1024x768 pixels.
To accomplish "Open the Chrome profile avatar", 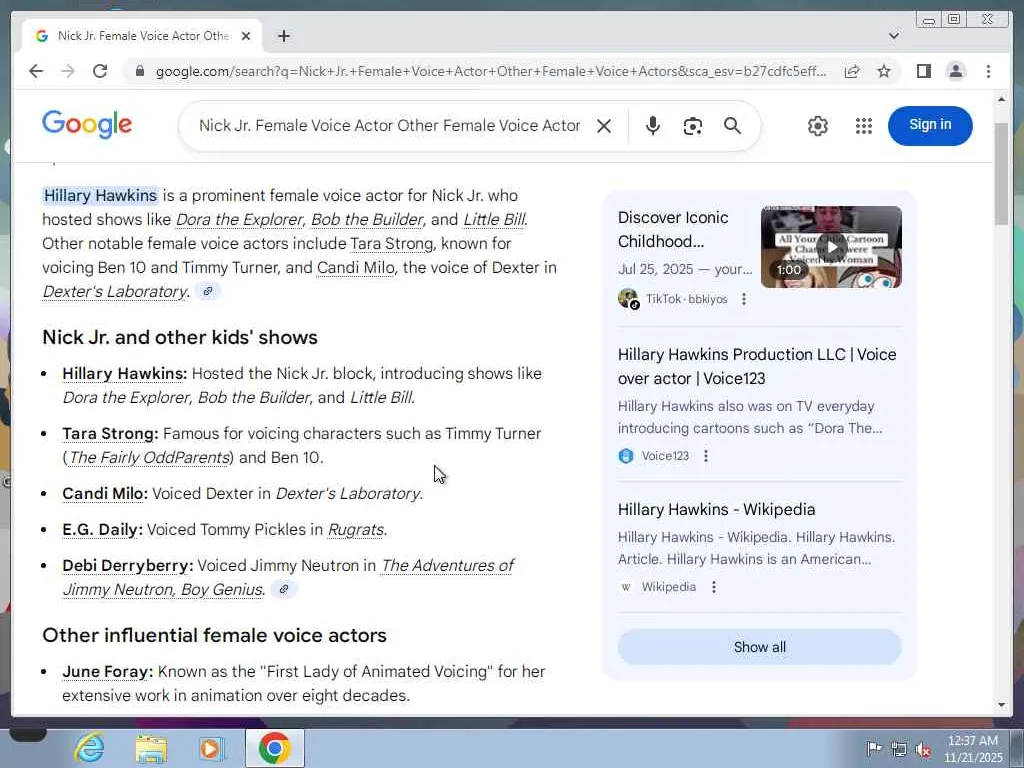I will pyautogui.click(x=955, y=71).
